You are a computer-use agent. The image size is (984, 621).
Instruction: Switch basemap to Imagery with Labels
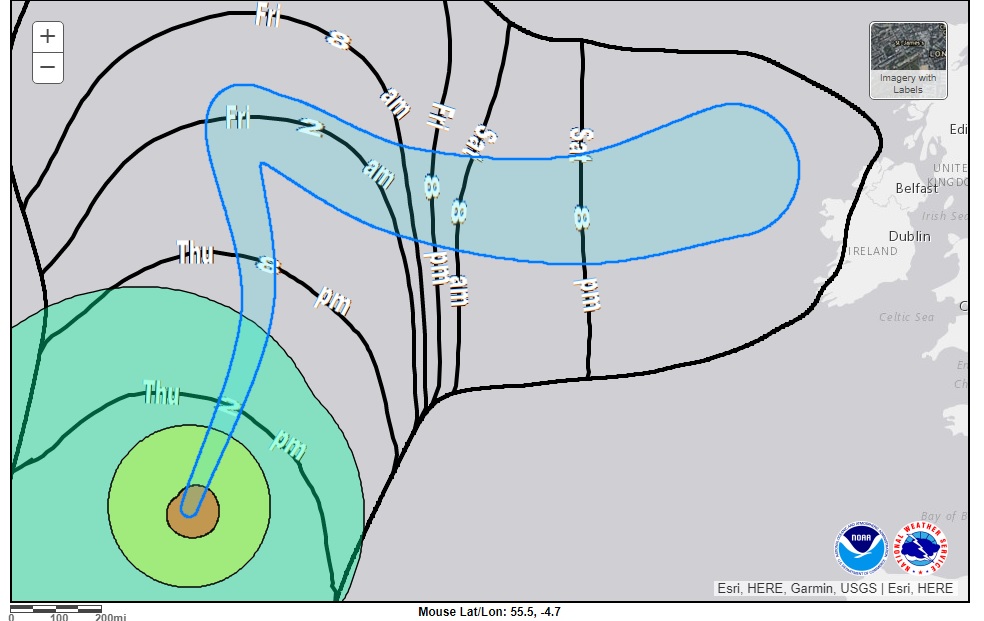click(908, 61)
